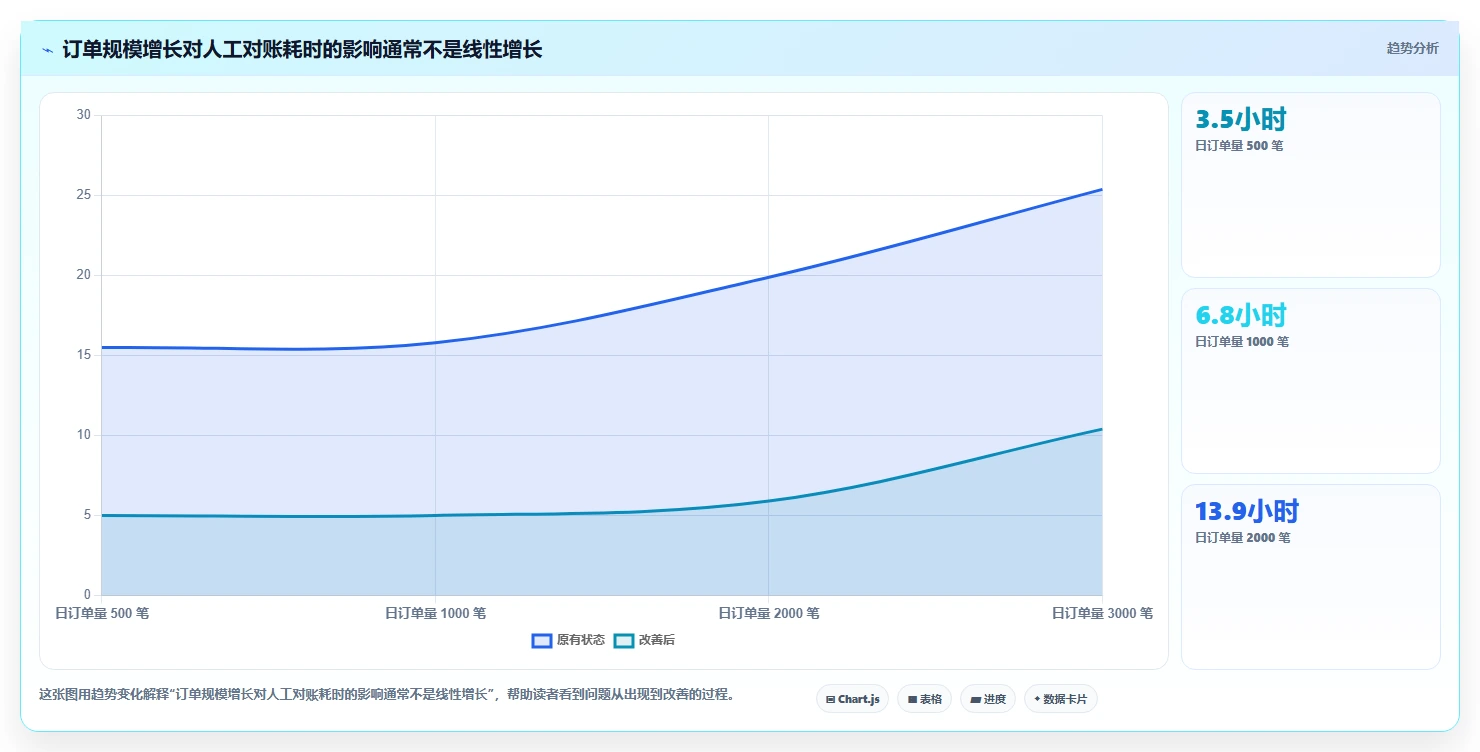Click x-axis label 日订单量 3000 笔
This screenshot has height=752, width=1480.
1102,613
